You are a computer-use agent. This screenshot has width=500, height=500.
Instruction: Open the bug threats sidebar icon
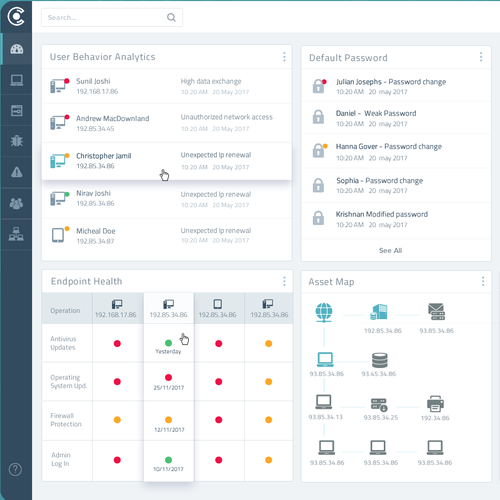(x=16, y=141)
